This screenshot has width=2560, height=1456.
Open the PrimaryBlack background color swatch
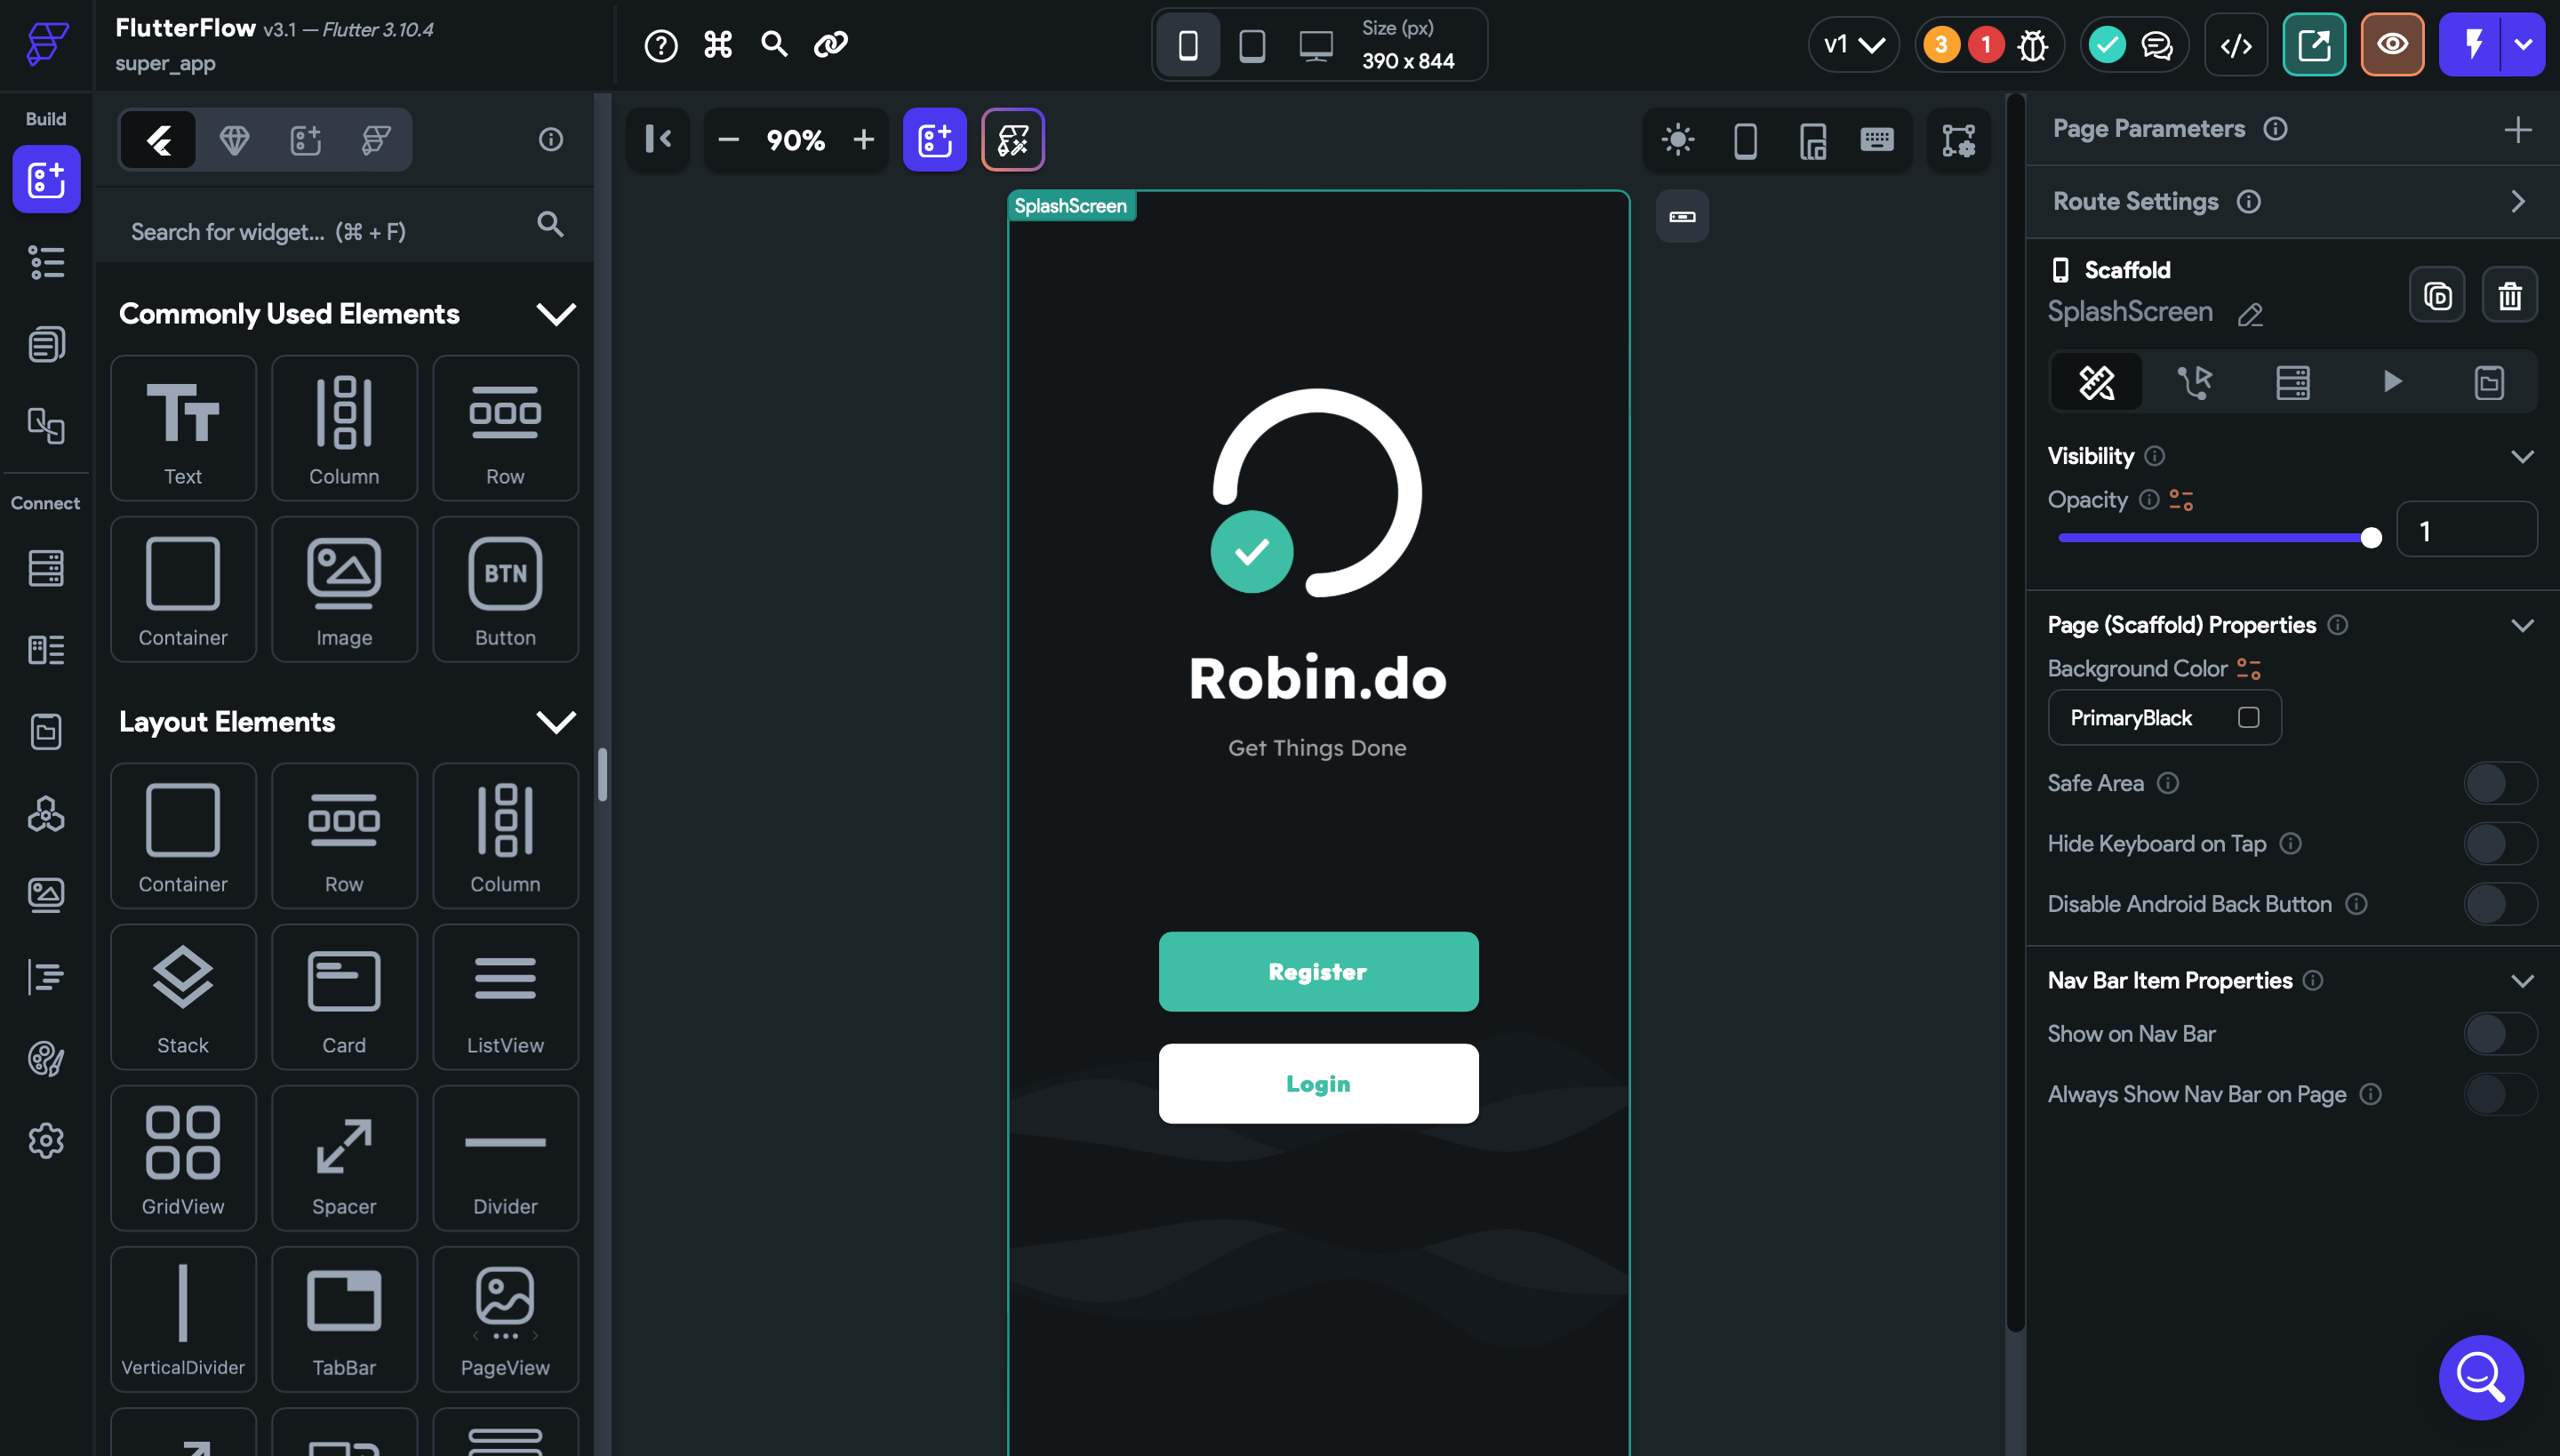[2248, 718]
